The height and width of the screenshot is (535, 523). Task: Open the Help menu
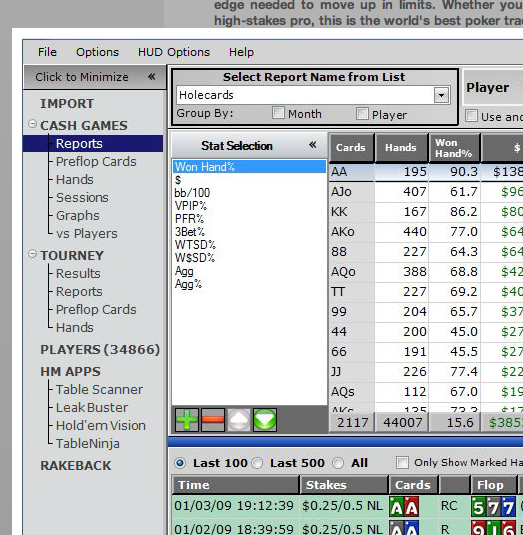[241, 52]
